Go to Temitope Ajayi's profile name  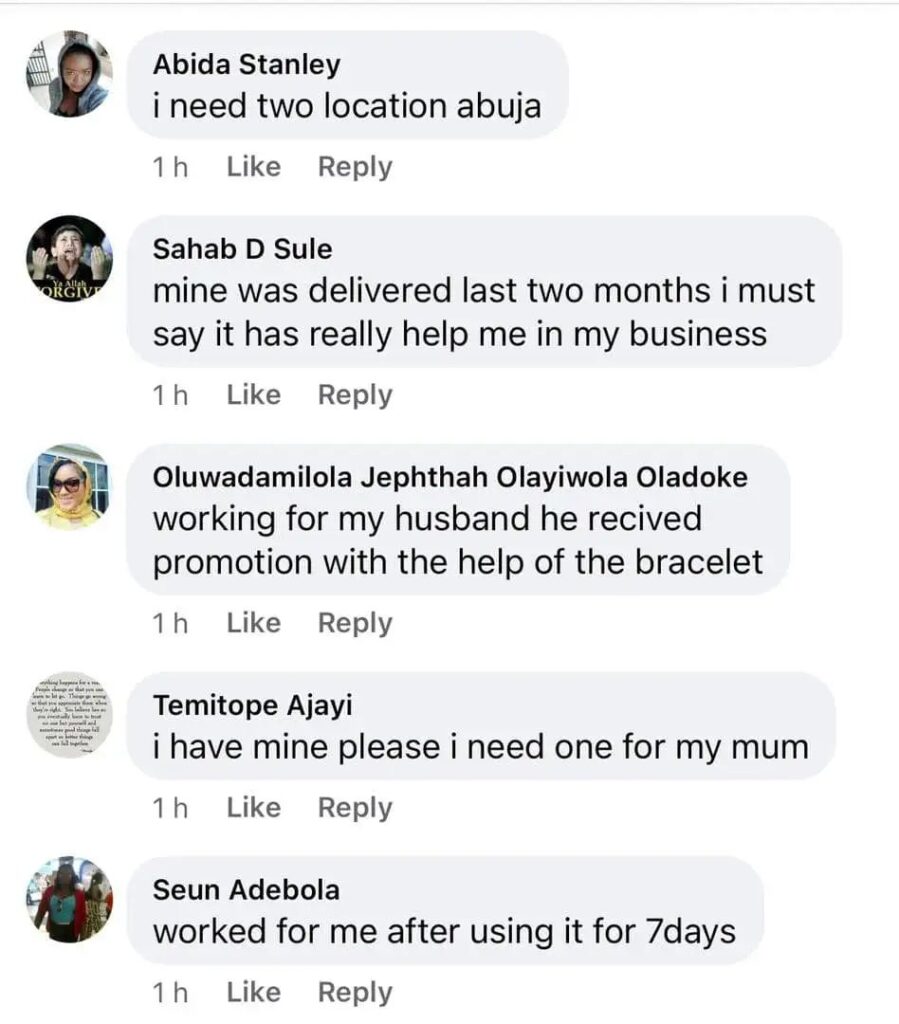coord(252,706)
